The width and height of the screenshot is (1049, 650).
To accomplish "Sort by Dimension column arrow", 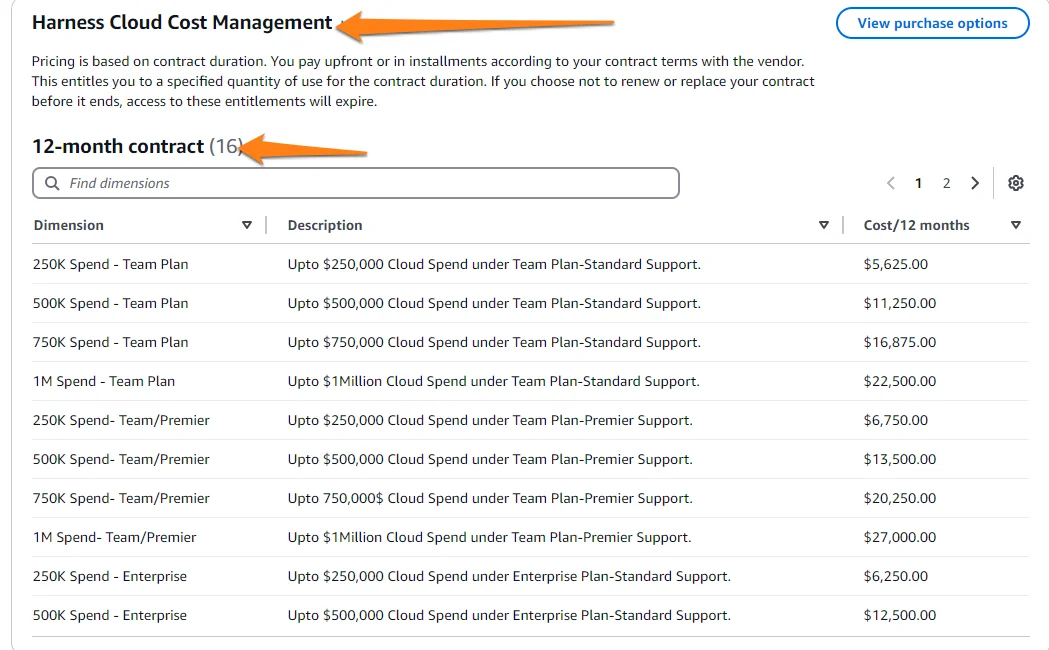I will 247,225.
